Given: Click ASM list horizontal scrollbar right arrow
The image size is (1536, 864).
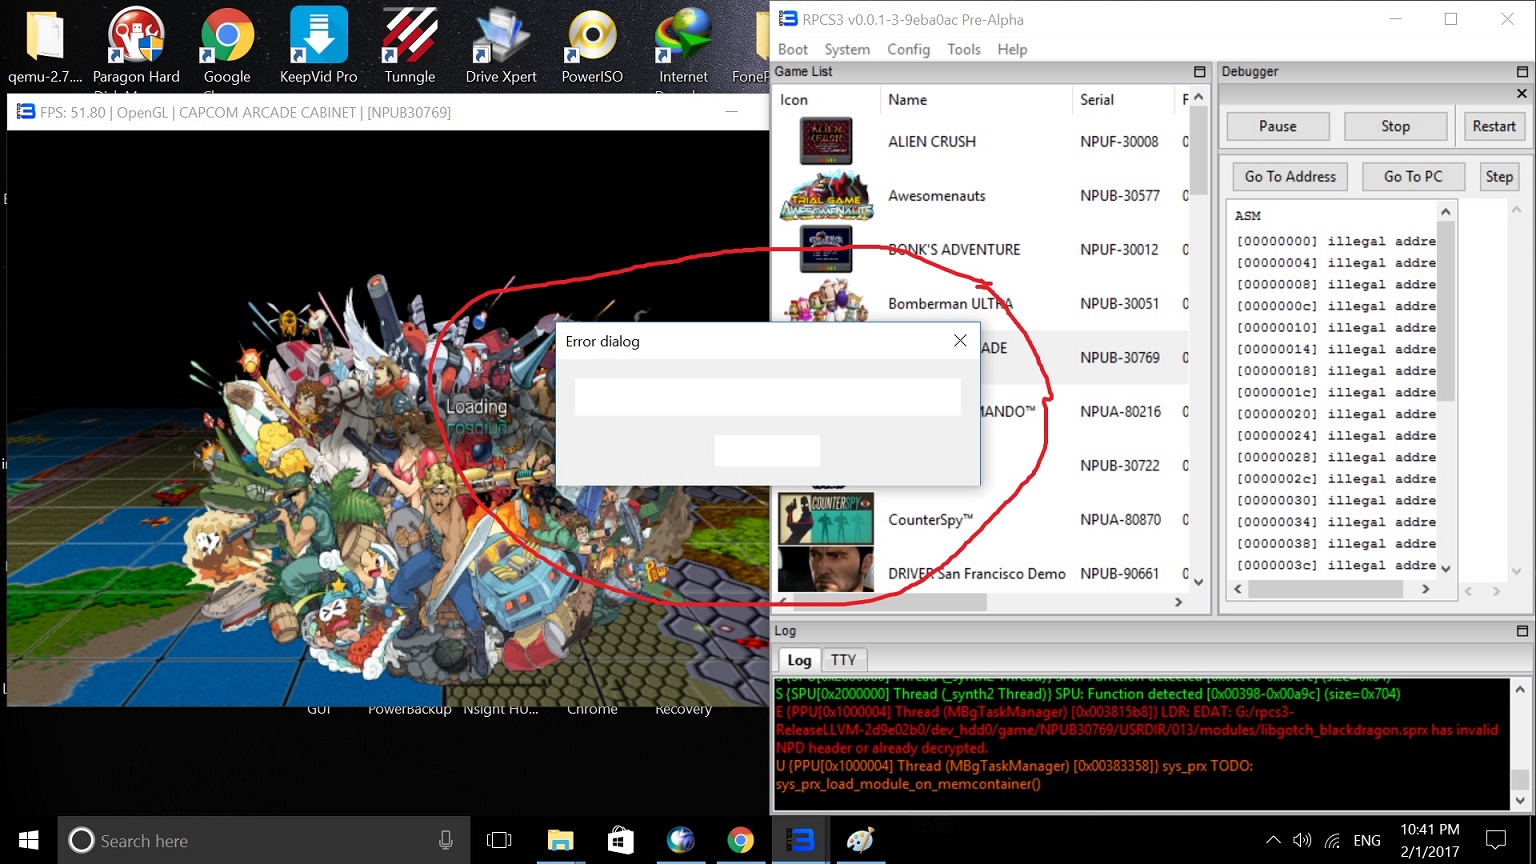Looking at the screenshot, I should point(1426,589).
